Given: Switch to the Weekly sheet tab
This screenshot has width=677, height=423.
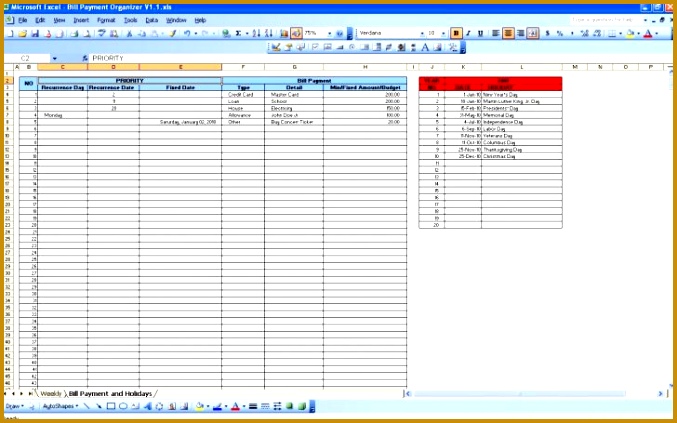Looking at the screenshot, I should pos(51,394).
